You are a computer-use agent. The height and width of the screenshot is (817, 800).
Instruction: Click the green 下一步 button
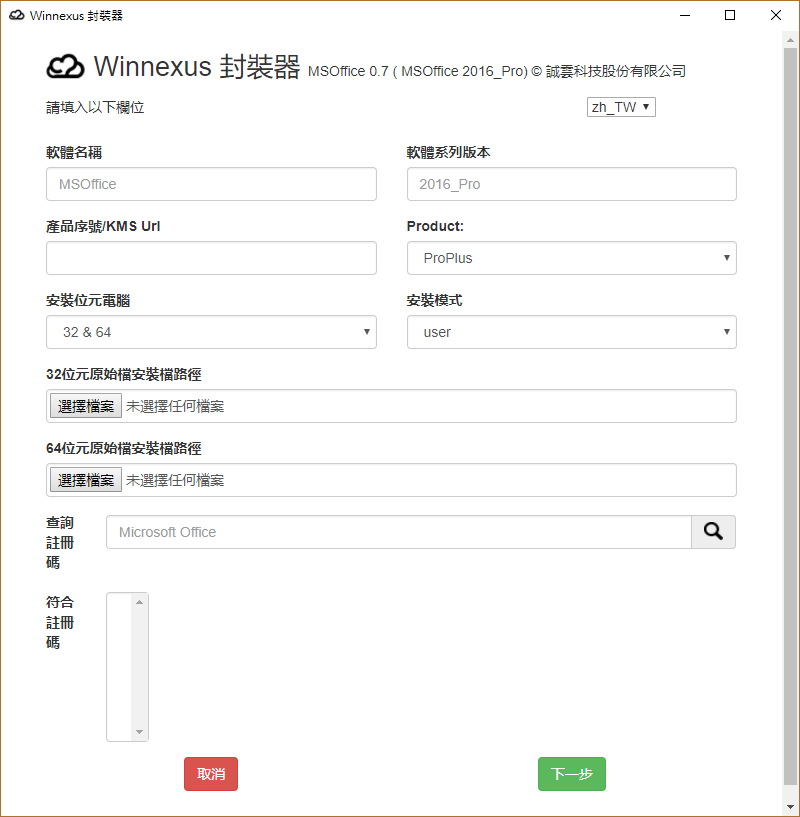[572, 774]
